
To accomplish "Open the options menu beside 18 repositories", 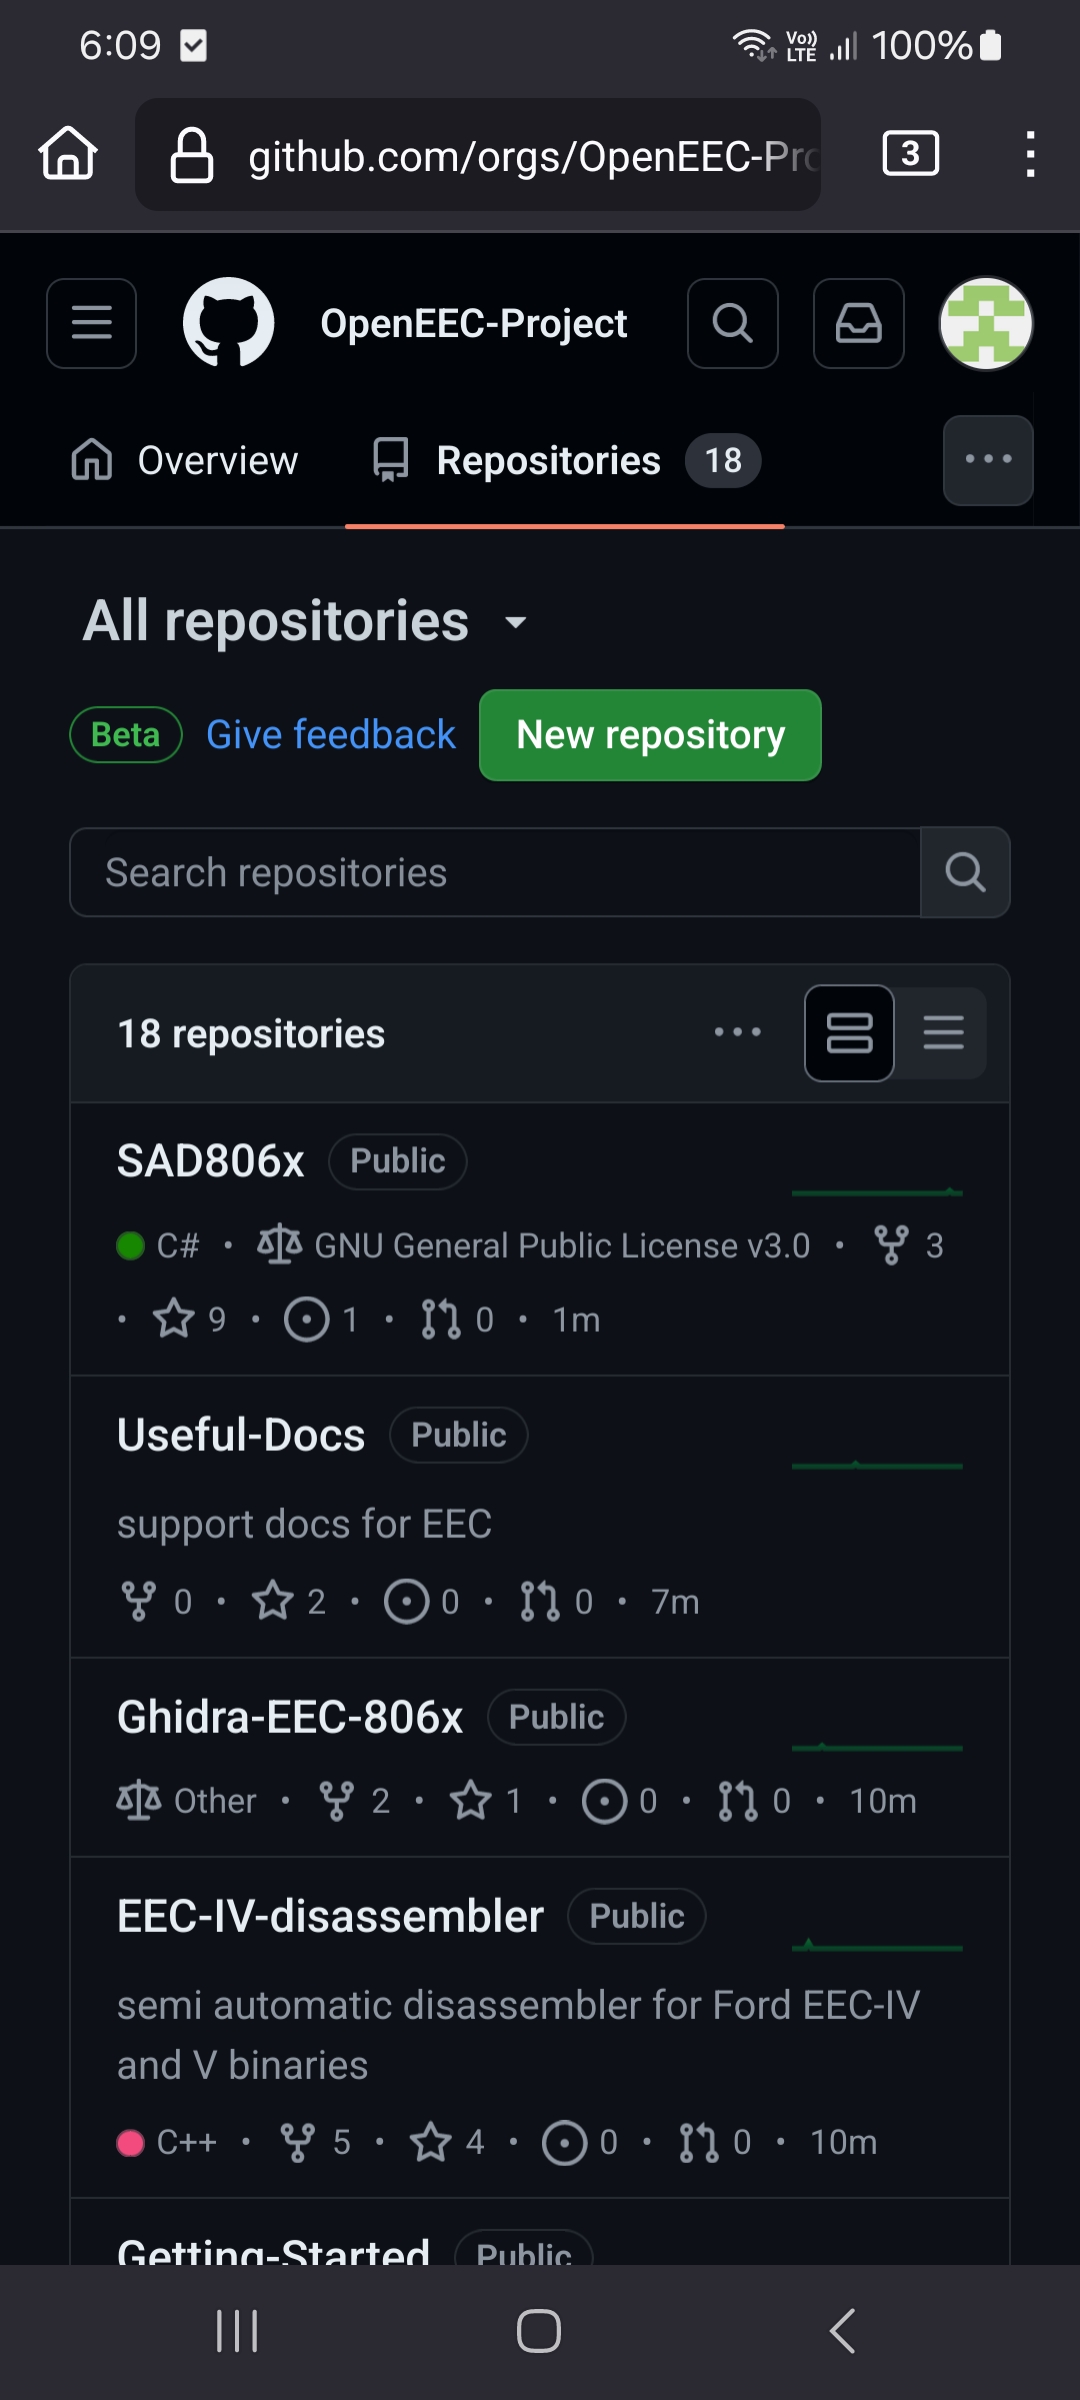I will coord(738,1033).
